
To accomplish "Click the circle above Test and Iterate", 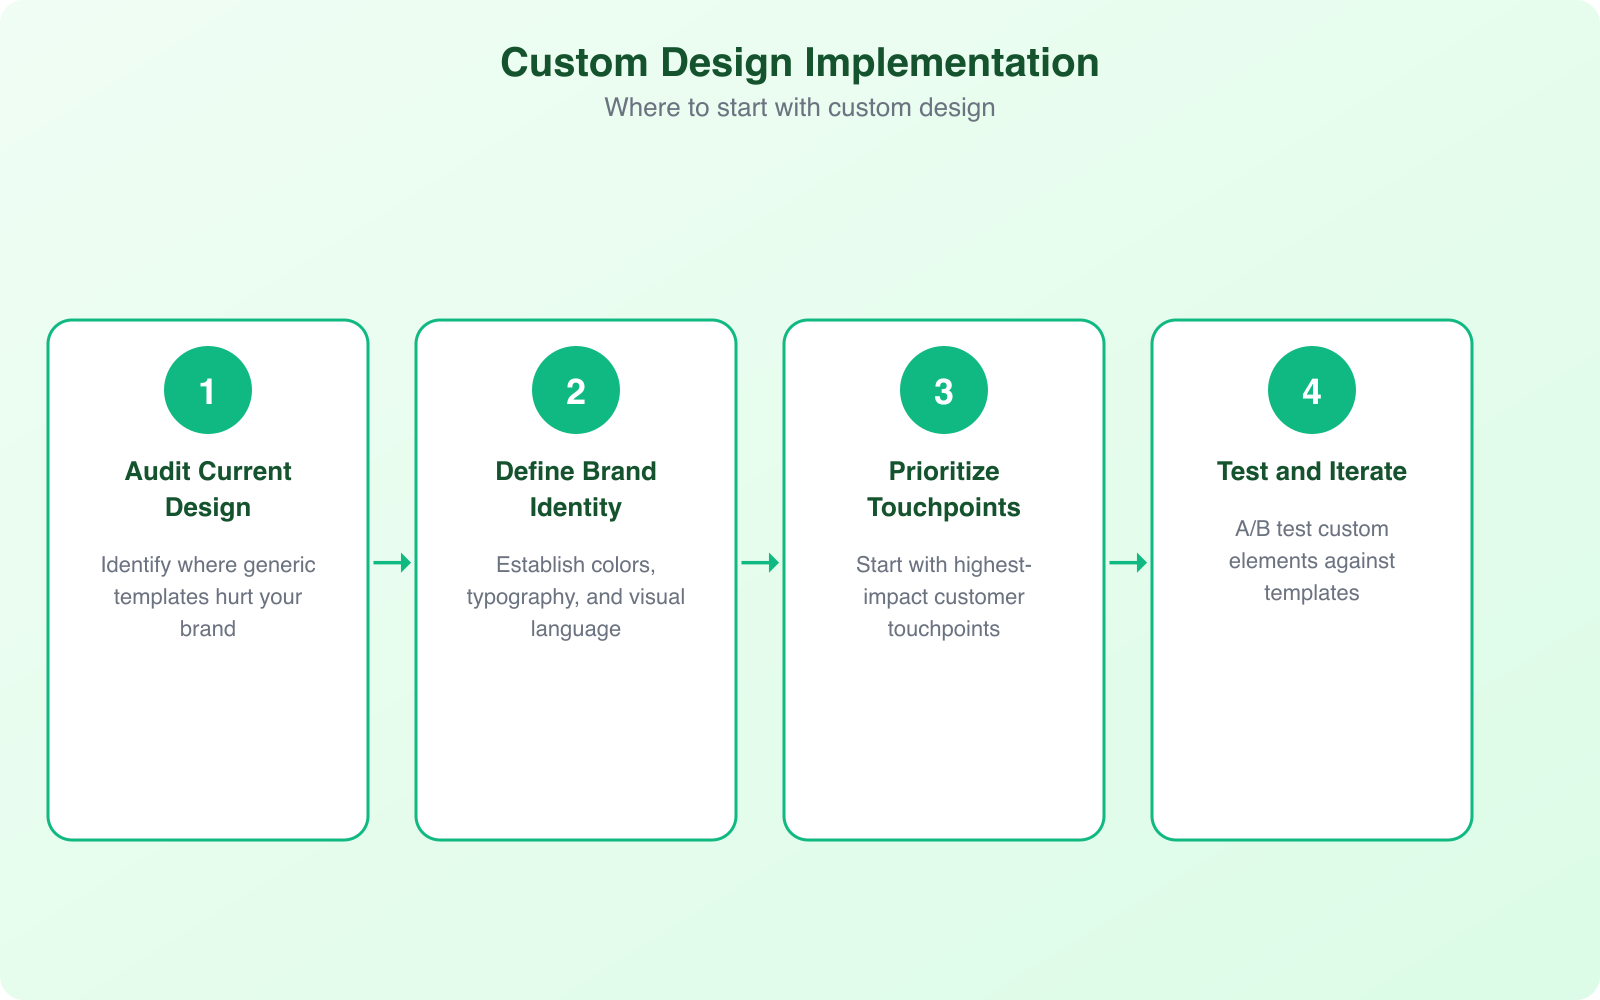I will [1311, 389].
